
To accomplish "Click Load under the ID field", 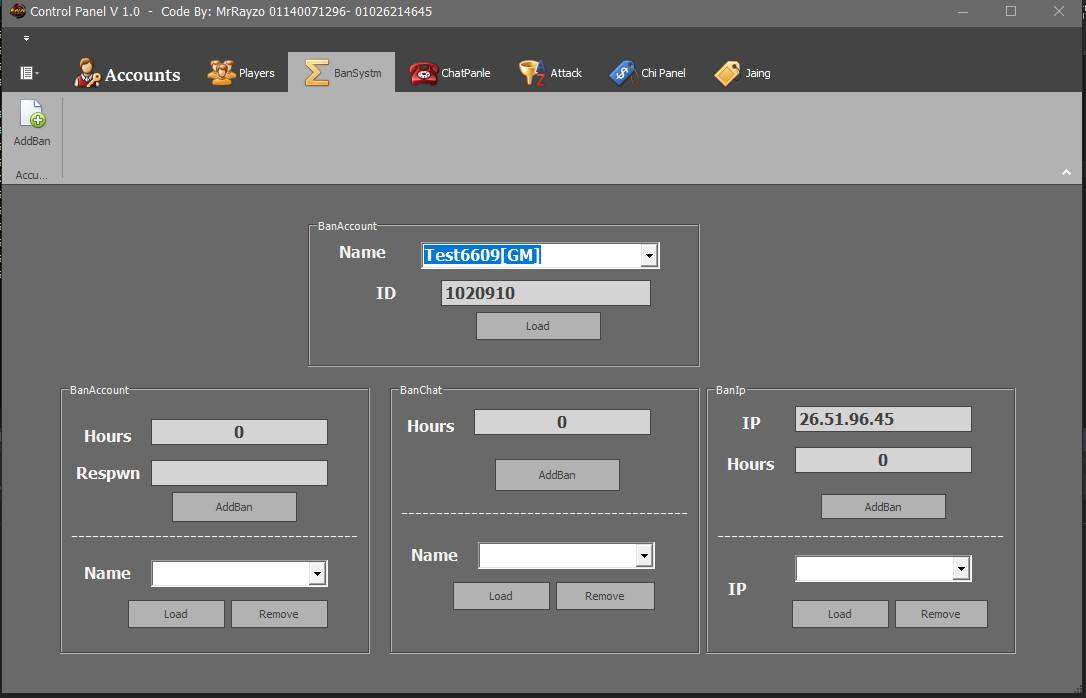I will (538, 326).
